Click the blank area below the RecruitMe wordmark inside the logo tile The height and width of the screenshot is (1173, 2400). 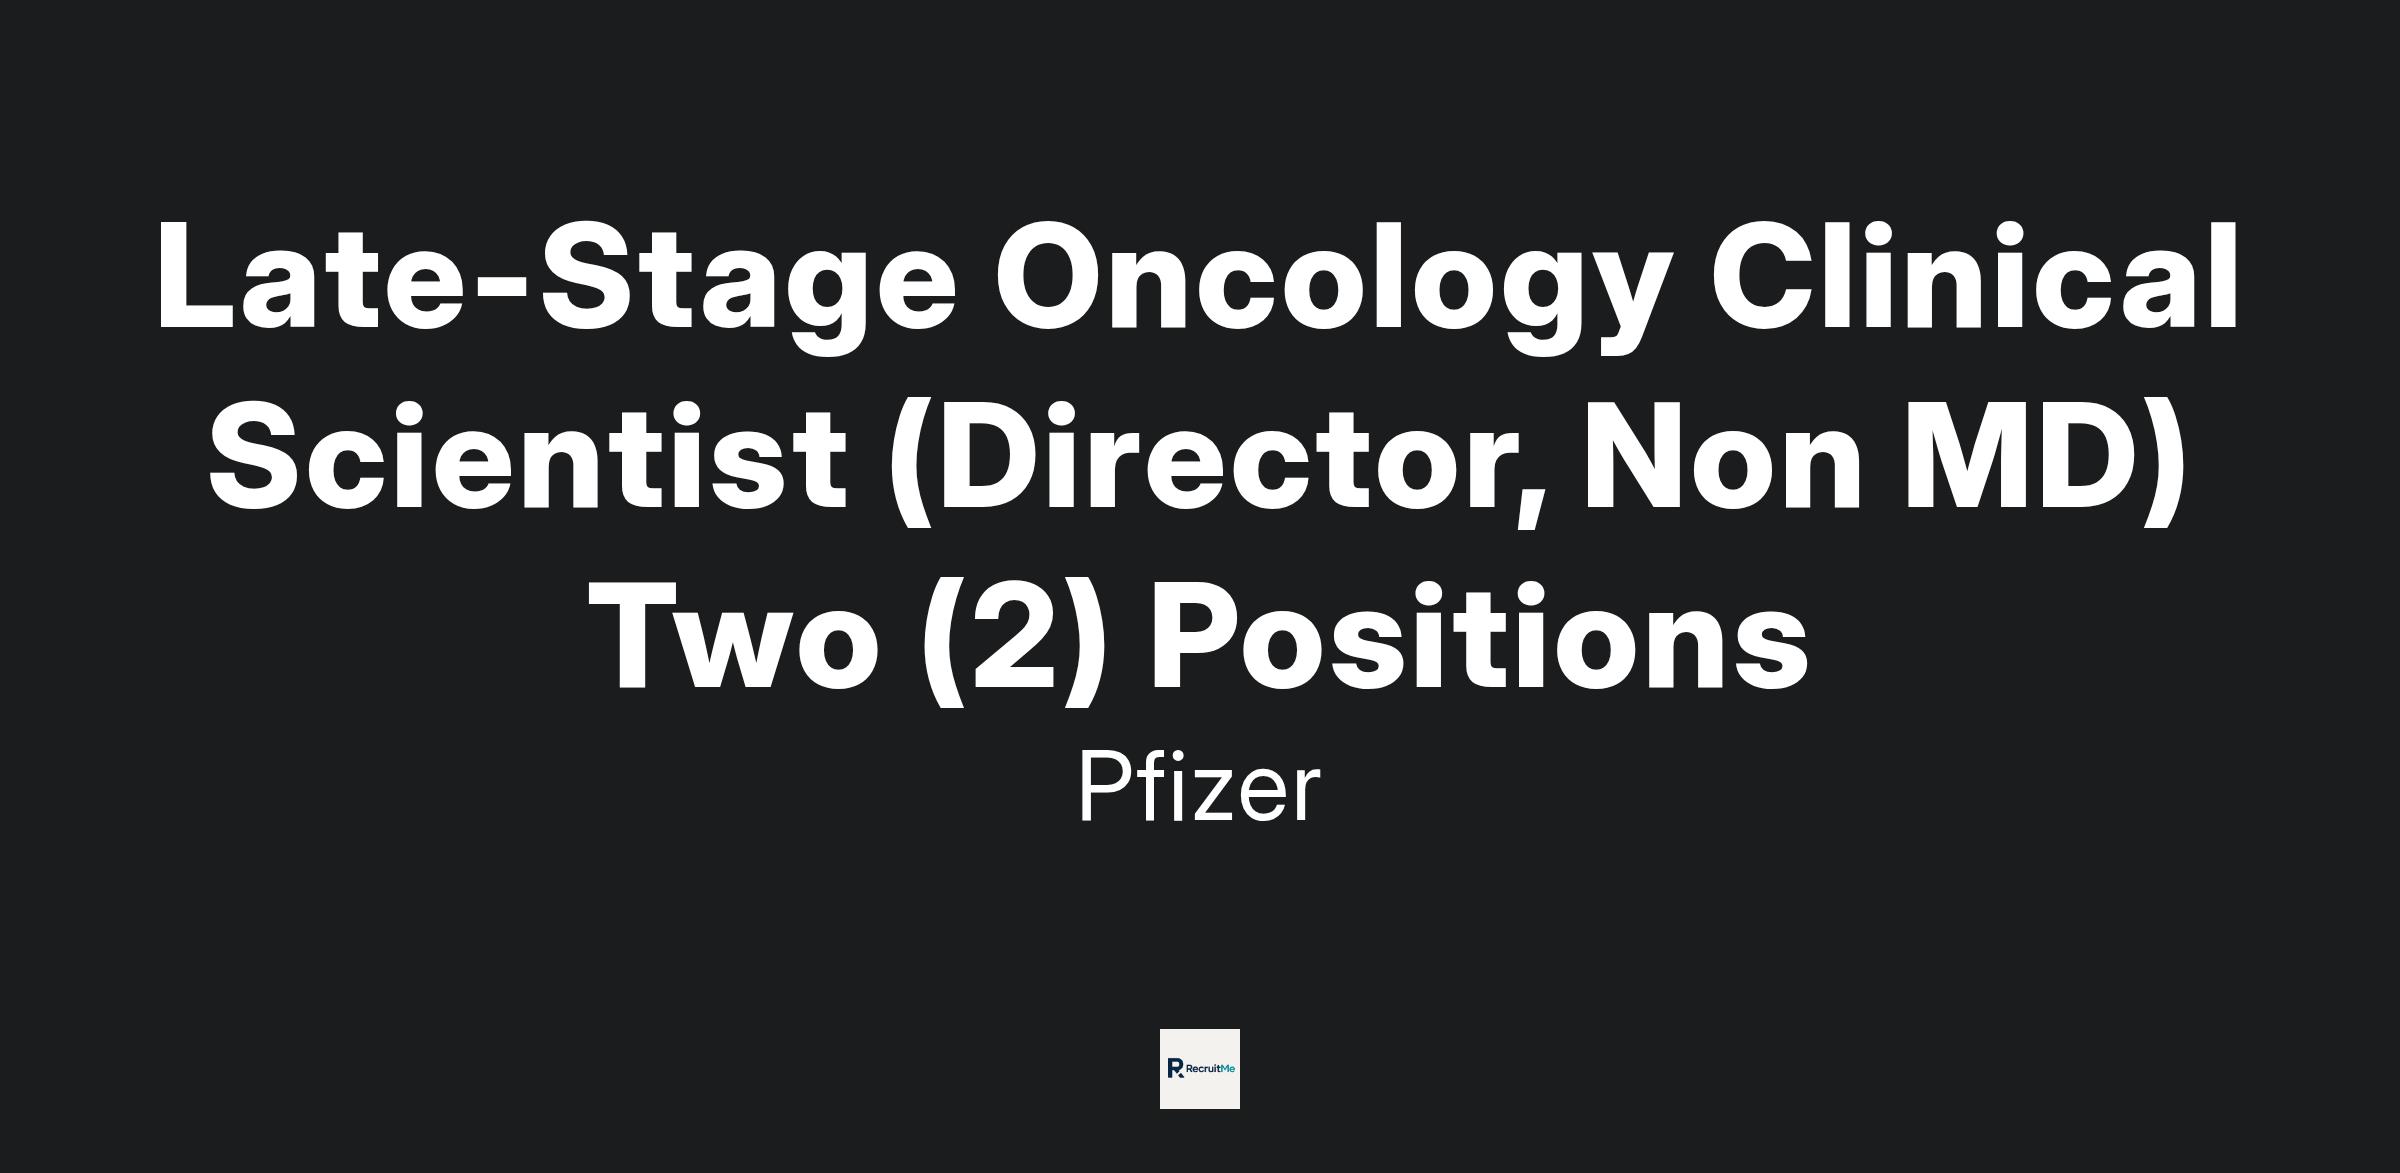(1200, 1094)
